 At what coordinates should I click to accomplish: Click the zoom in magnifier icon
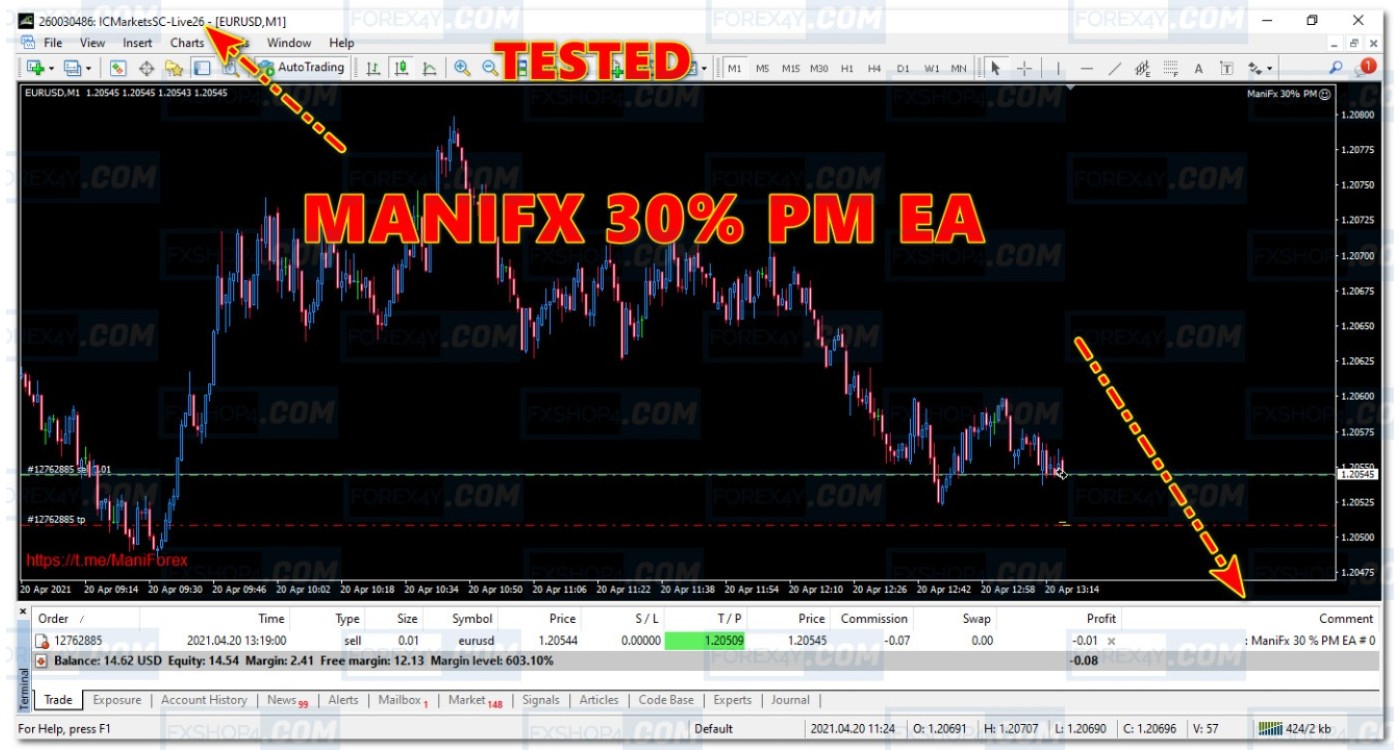coord(462,68)
